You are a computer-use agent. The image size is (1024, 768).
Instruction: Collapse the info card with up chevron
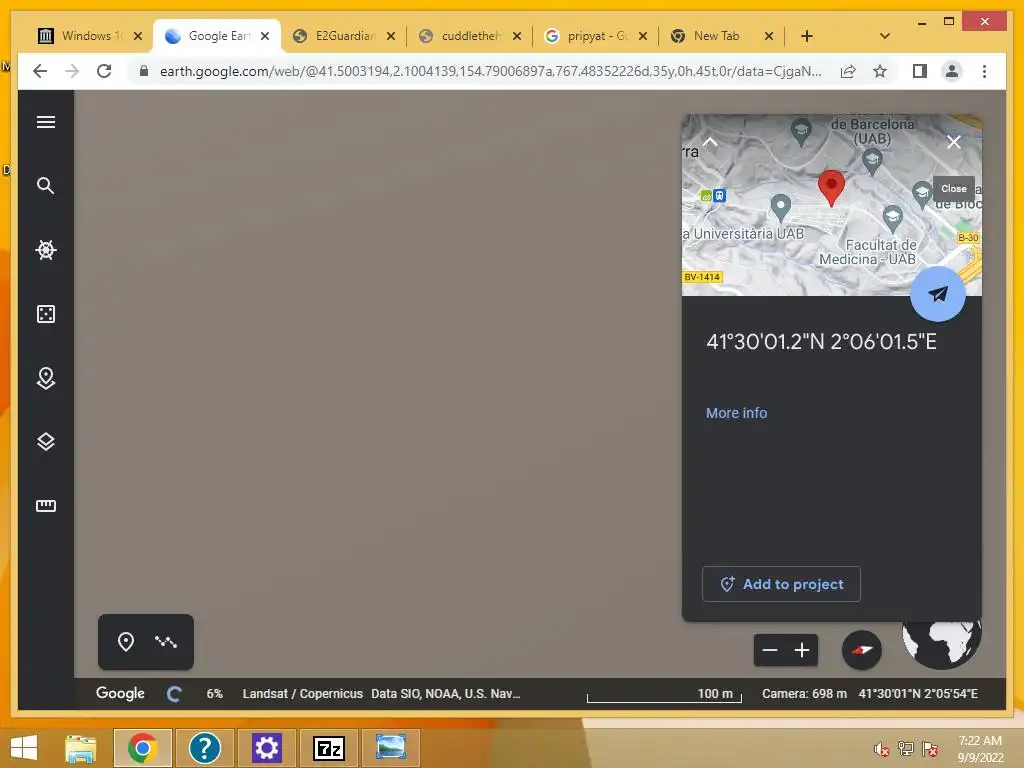point(710,142)
